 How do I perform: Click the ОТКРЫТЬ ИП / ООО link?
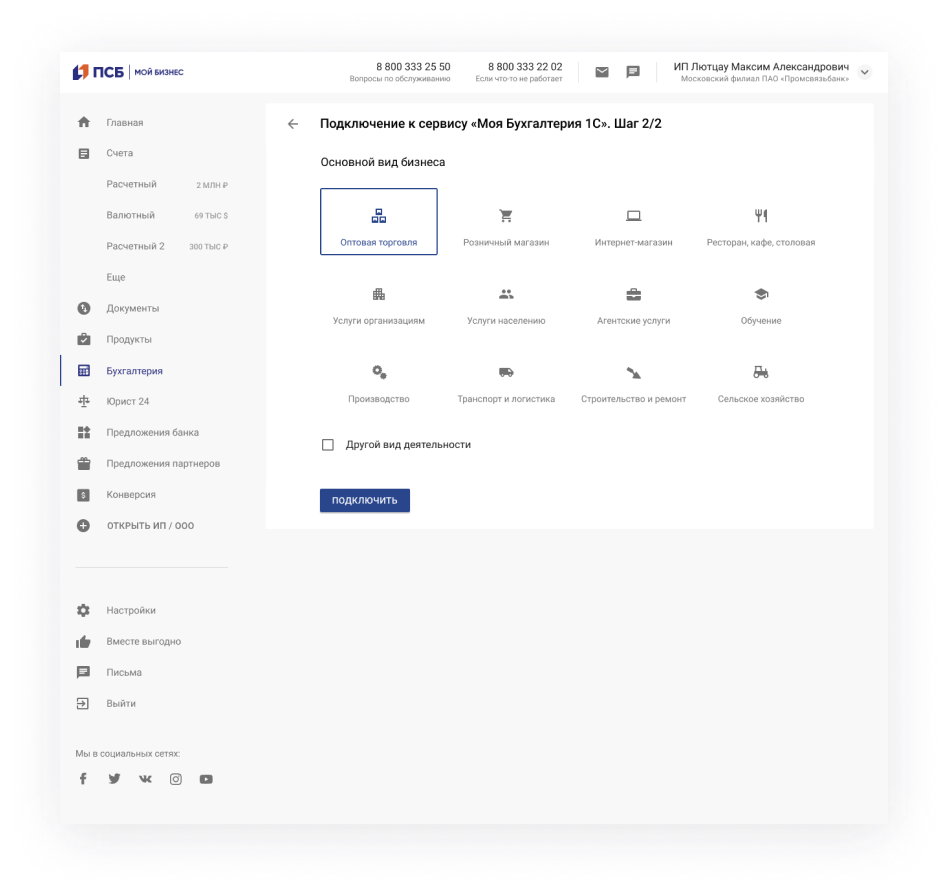pyautogui.click(x=150, y=526)
